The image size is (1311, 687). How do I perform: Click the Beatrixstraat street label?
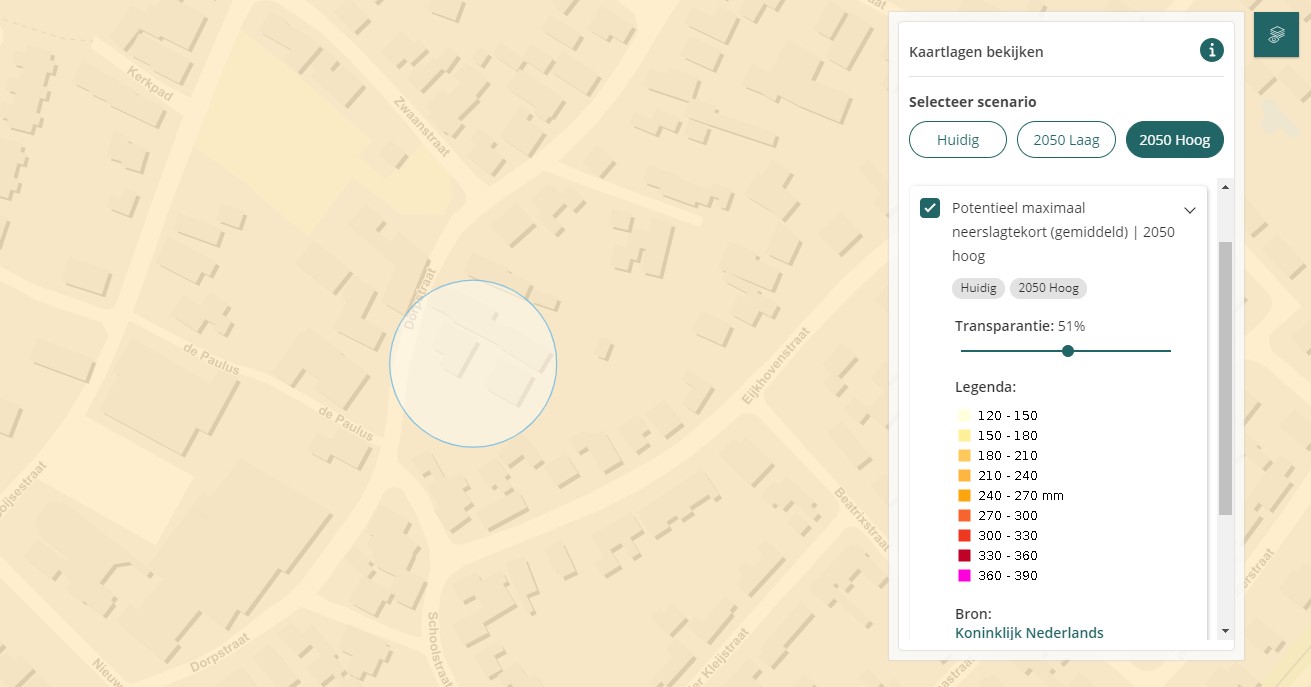pyautogui.click(x=861, y=519)
